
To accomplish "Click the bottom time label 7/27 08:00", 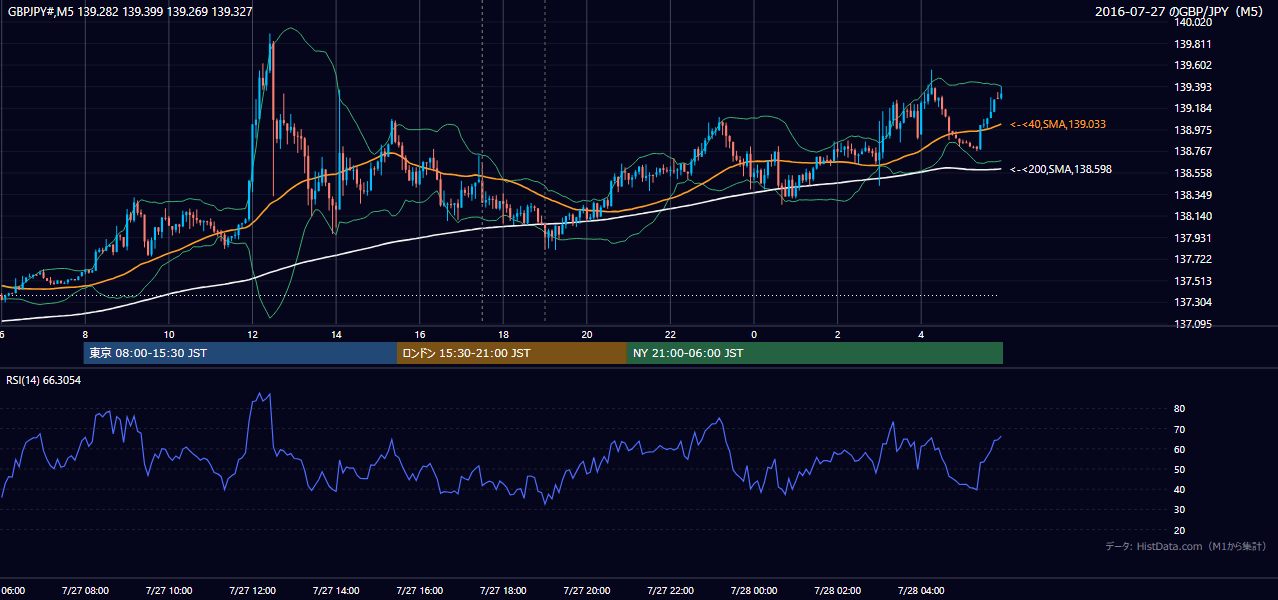I will point(84,591).
